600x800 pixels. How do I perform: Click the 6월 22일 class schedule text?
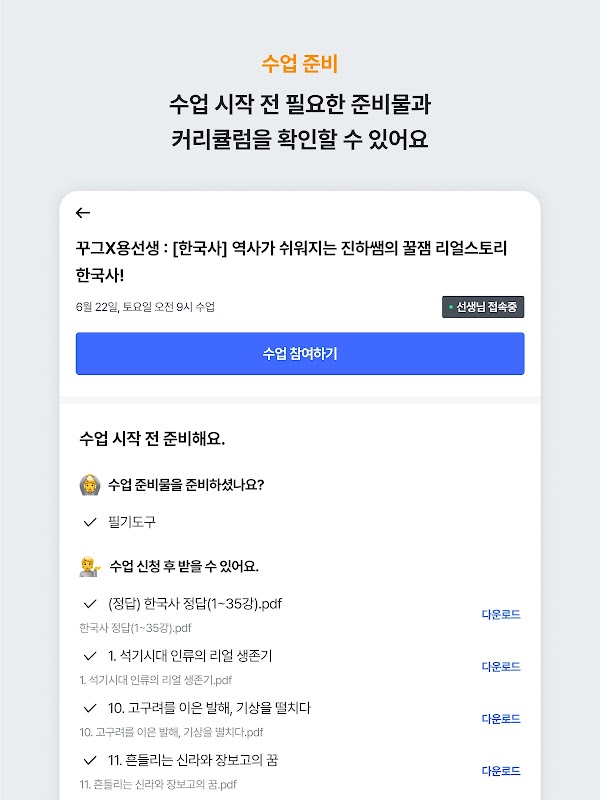145,307
